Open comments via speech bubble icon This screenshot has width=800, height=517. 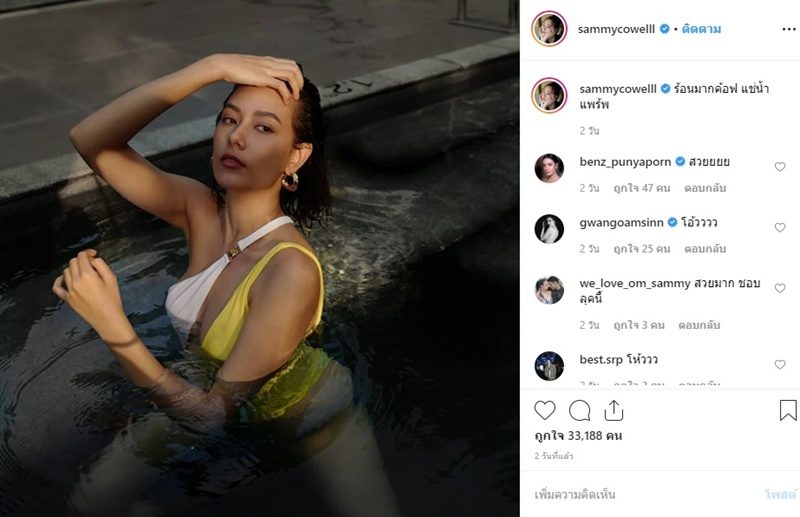coord(580,410)
